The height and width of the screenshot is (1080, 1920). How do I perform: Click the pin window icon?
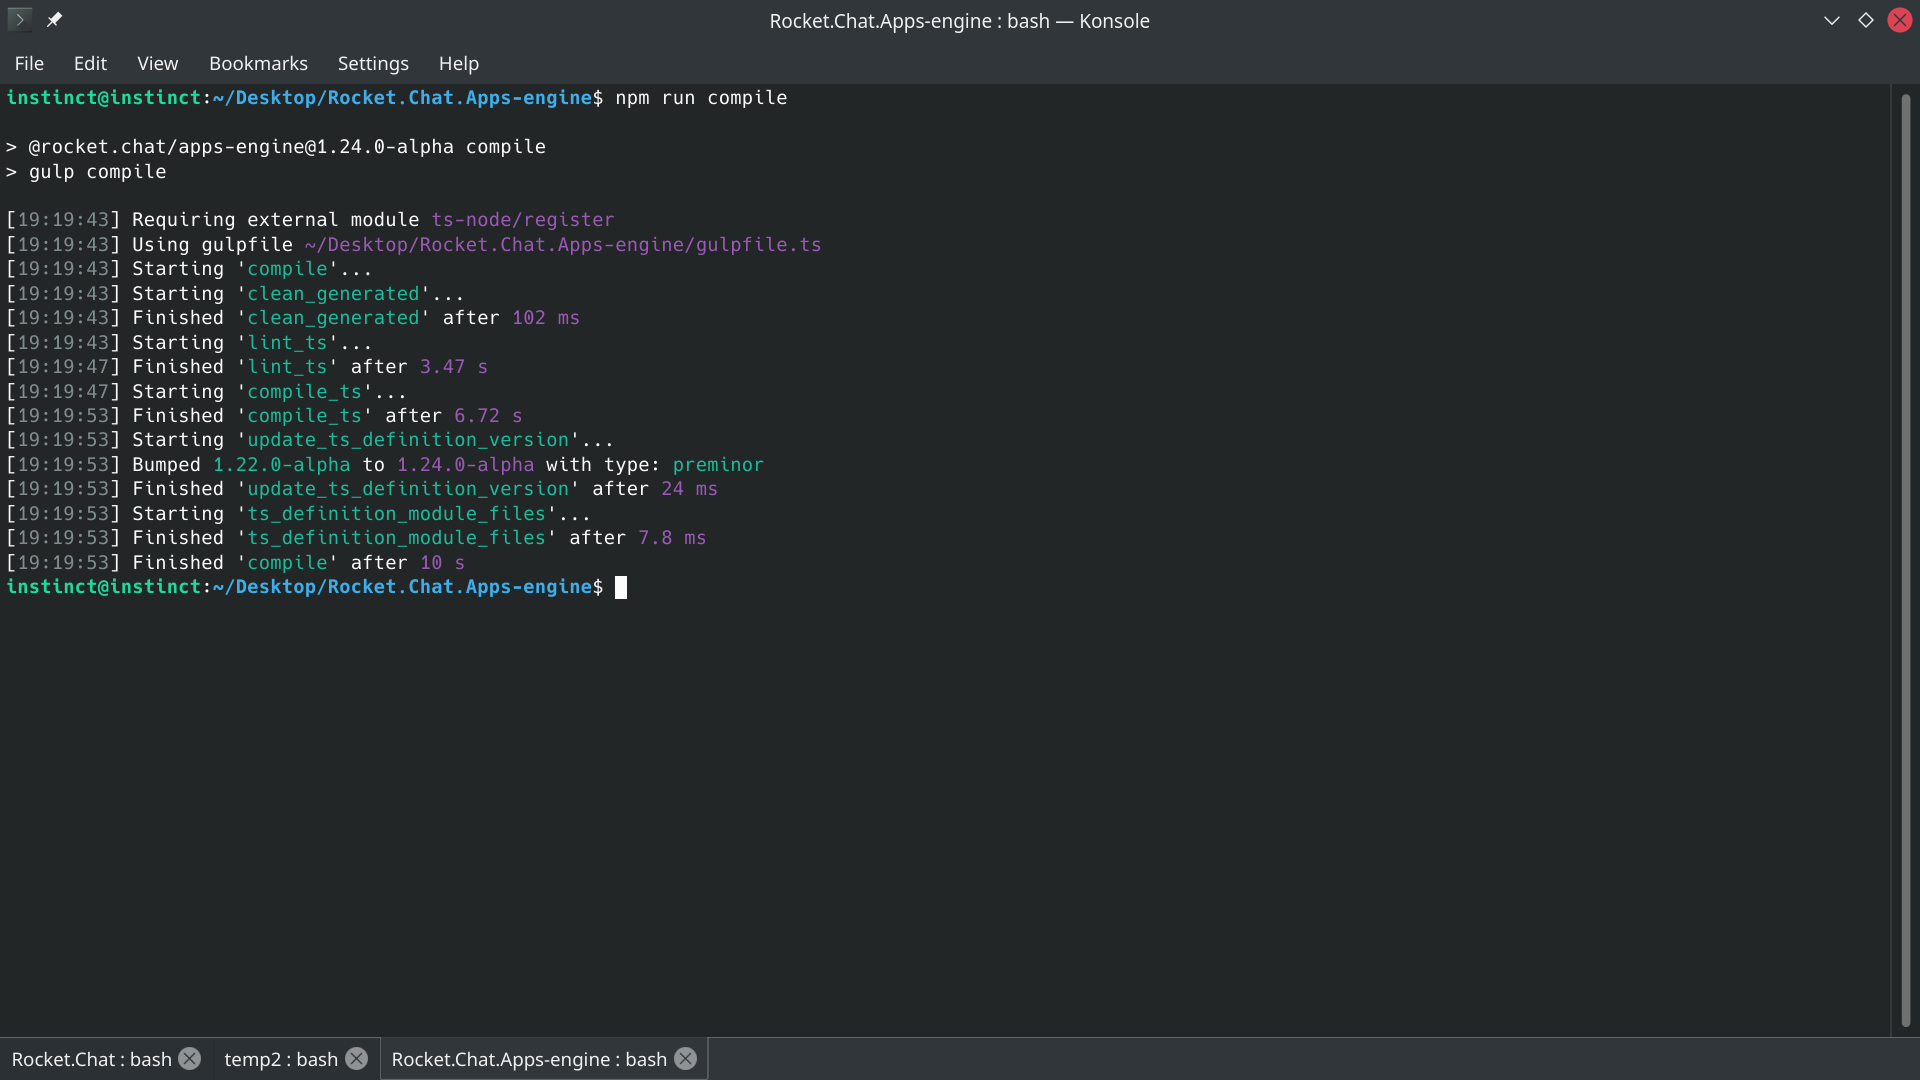pyautogui.click(x=54, y=20)
